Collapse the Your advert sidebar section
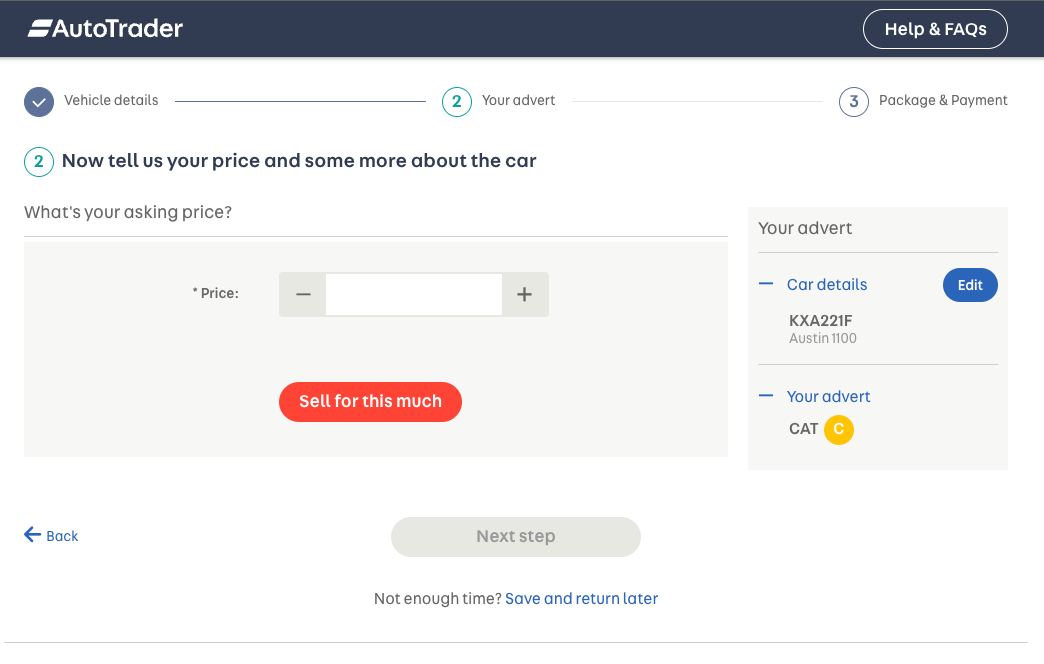The height and width of the screenshot is (664, 1044). [766, 396]
